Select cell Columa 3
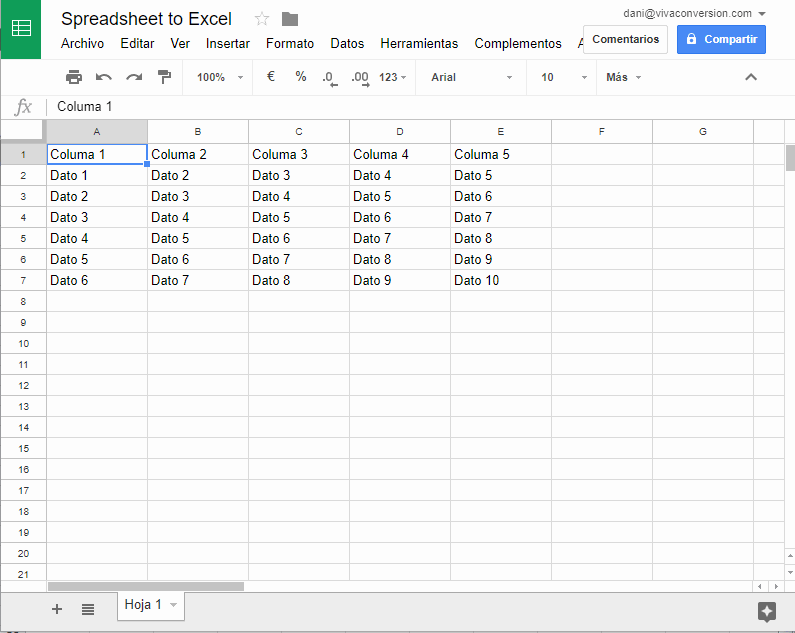The image size is (795, 633). pyautogui.click(x=299, y=154)
